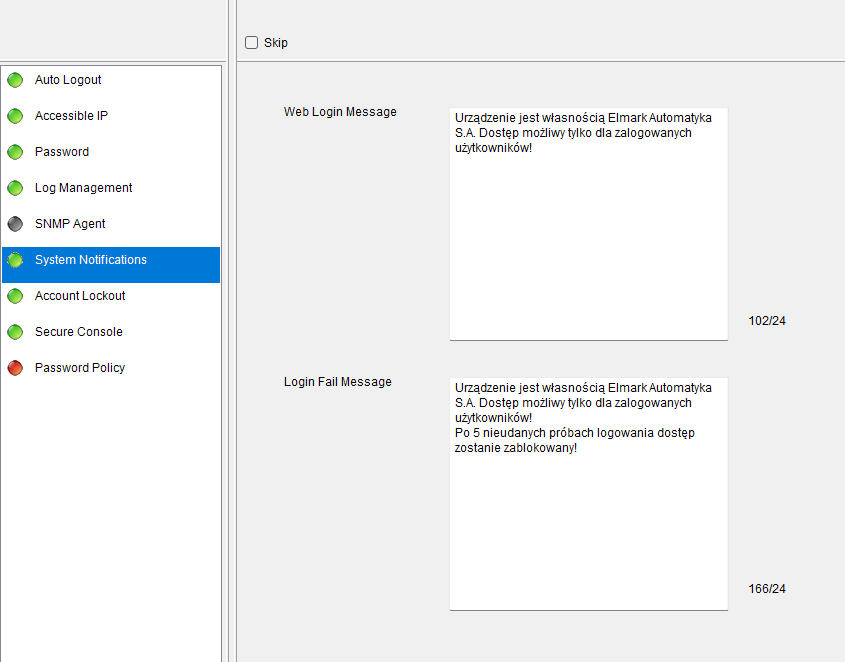Click the gray status icon beside SNMP Agent
Screen dimensions: 845x662
coord(15,224)
